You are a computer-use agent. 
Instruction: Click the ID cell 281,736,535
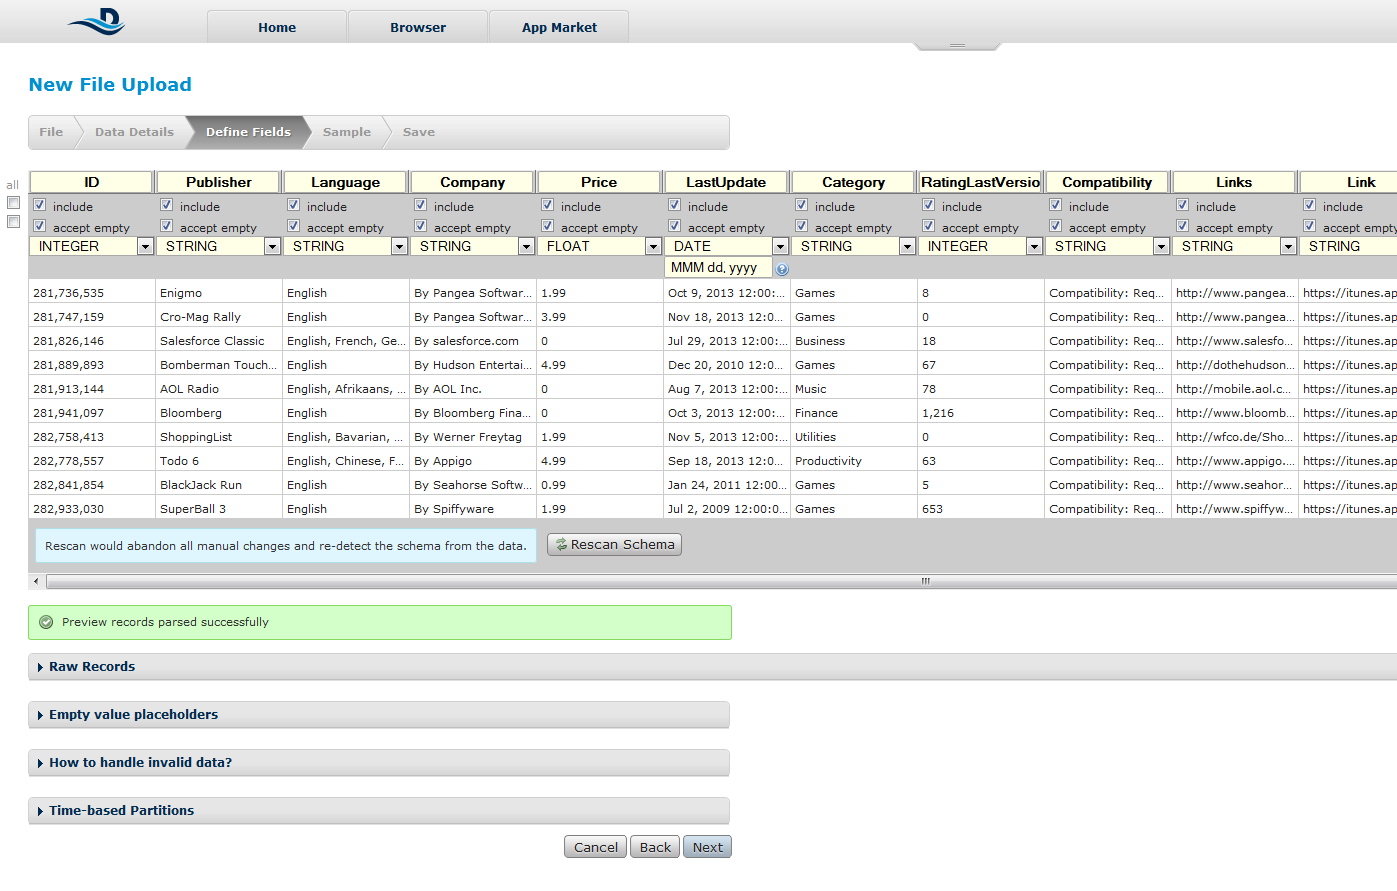tap(92, 293)
